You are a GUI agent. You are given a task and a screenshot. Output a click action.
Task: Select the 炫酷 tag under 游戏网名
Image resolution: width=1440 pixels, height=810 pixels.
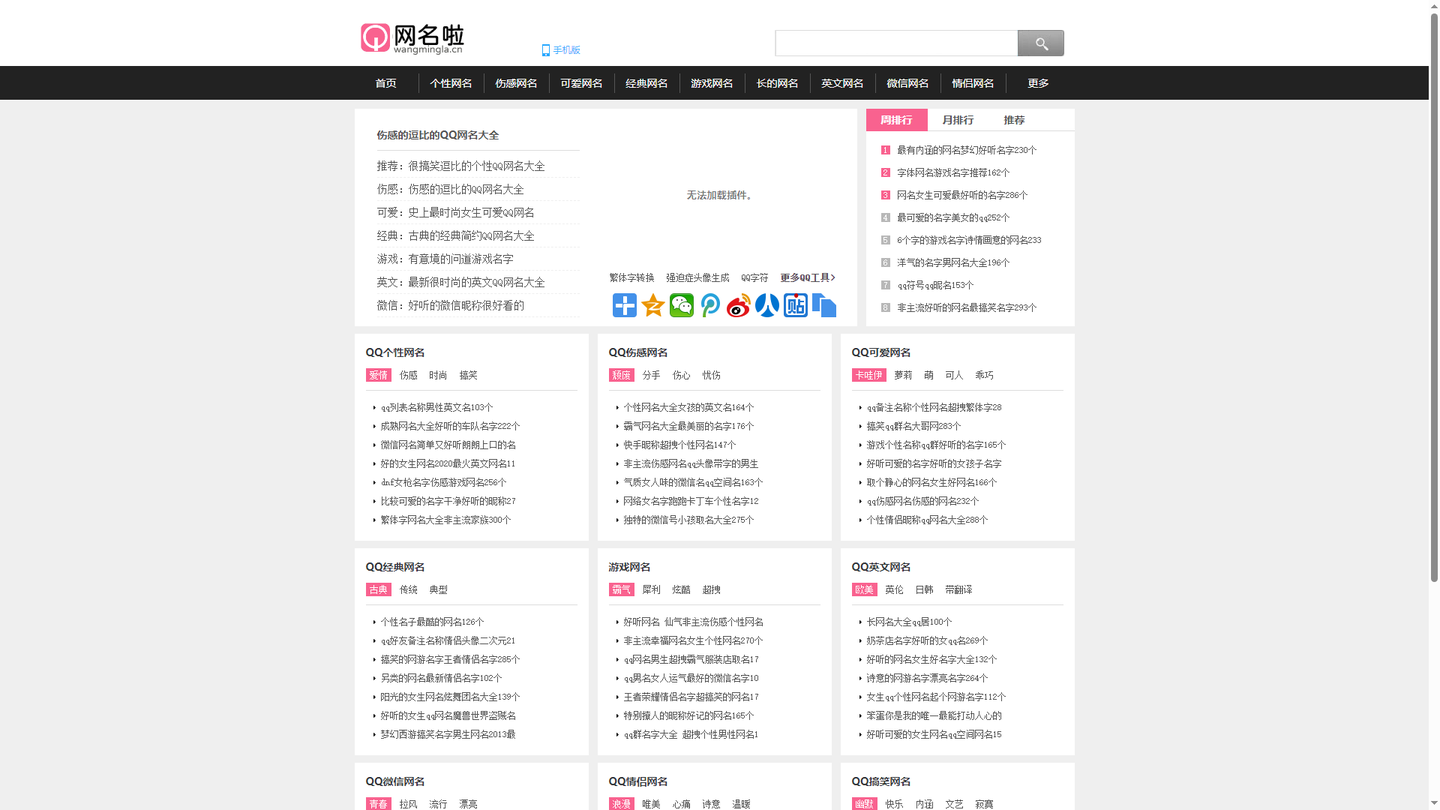681,590
